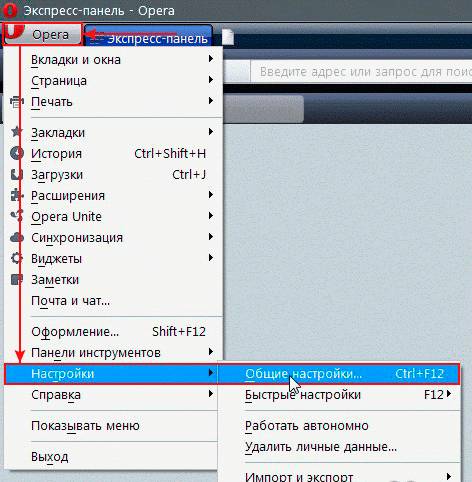Open Импорт и экспорт submenu
The height and width of the screenshot is (482, 472).
pyautogui.click(x=339, y=476)
